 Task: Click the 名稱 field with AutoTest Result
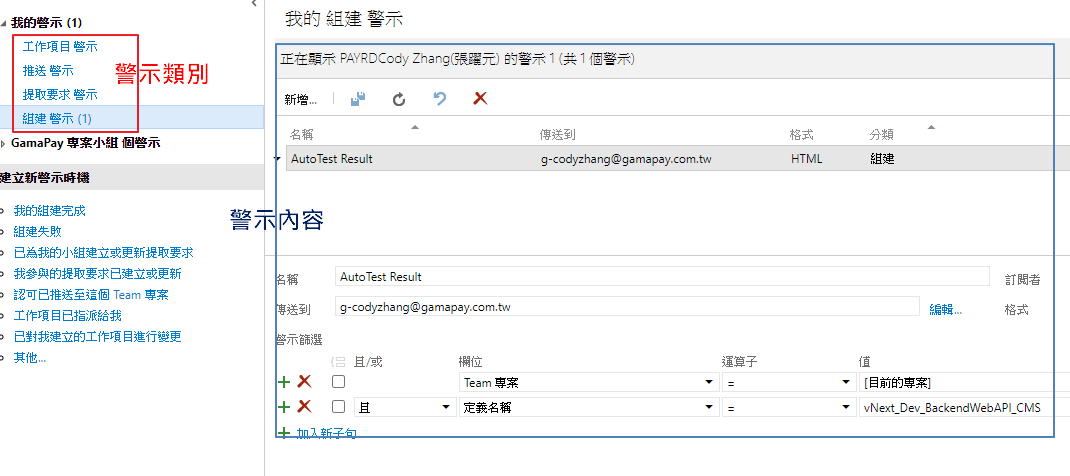click(x=660, y=277)
